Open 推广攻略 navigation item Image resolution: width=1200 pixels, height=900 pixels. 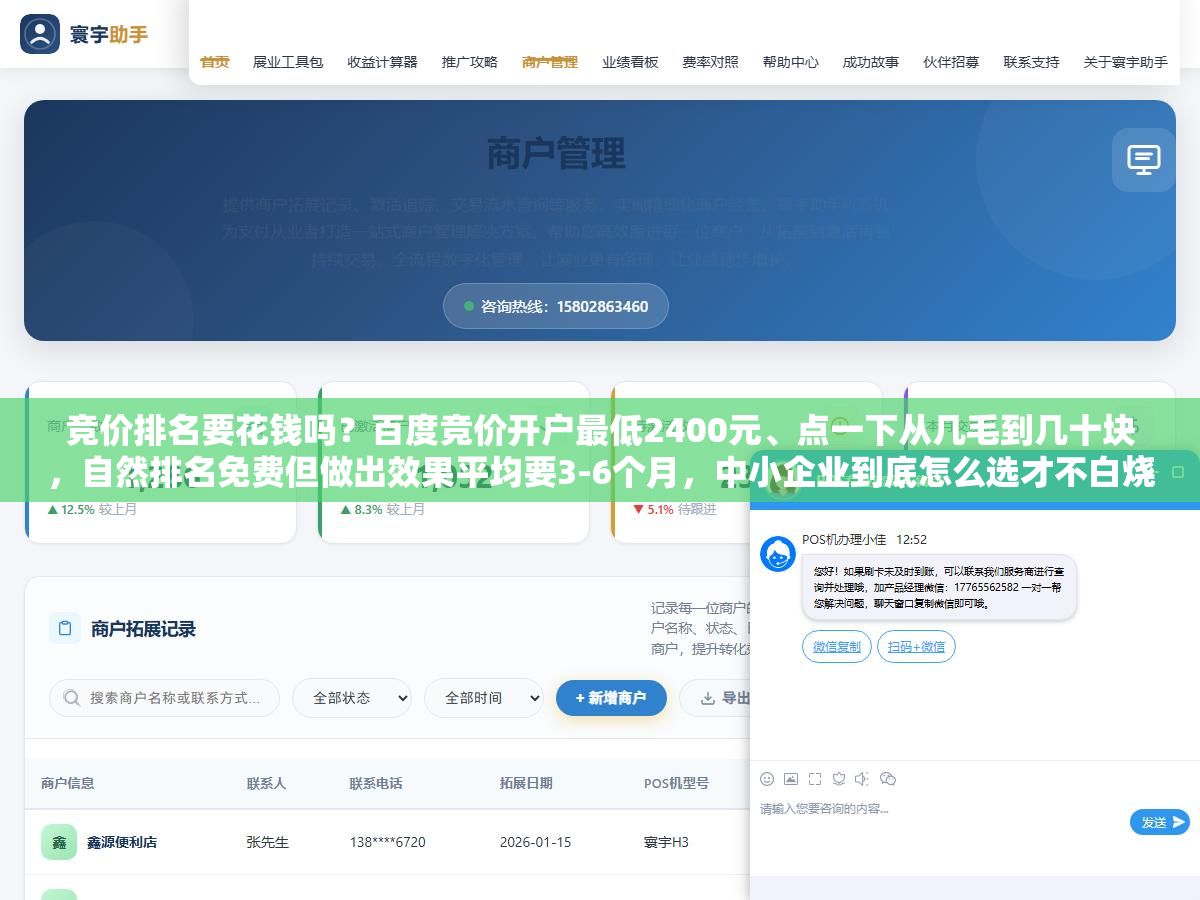[x=470, y=62]
